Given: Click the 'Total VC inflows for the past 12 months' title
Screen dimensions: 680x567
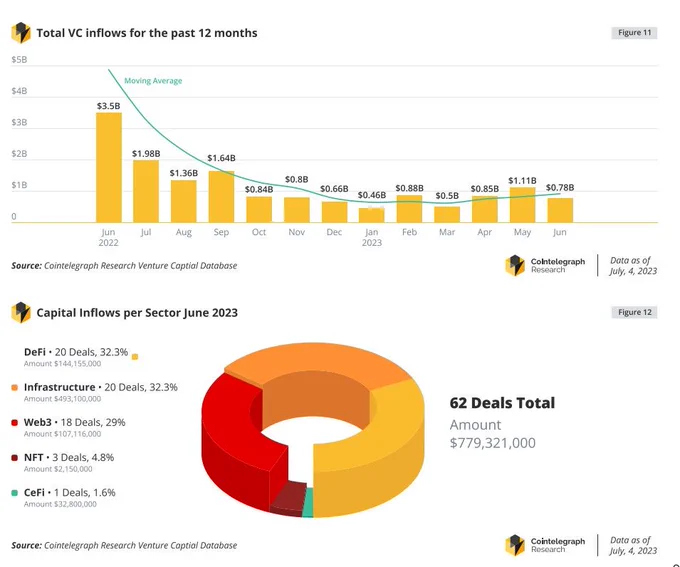Looking at the screenshot, I should [147, 33].
